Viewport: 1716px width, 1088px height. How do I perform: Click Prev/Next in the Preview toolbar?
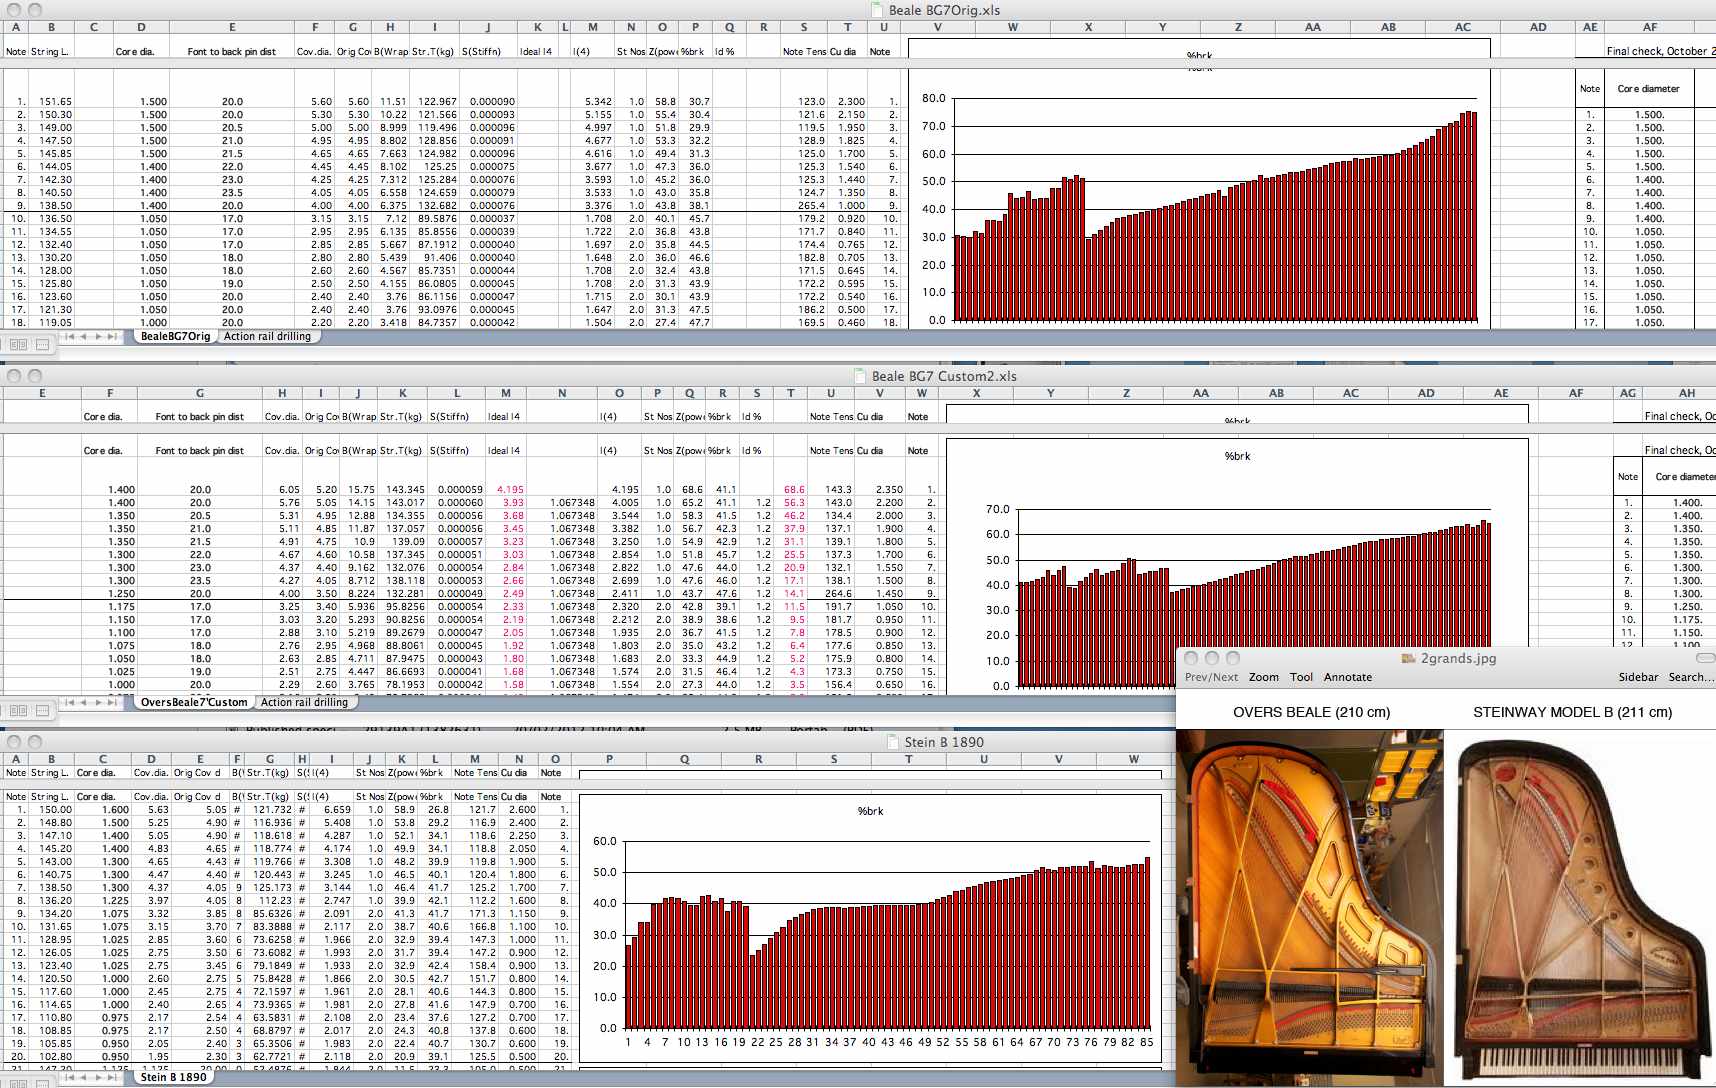tap(1211, 677)
